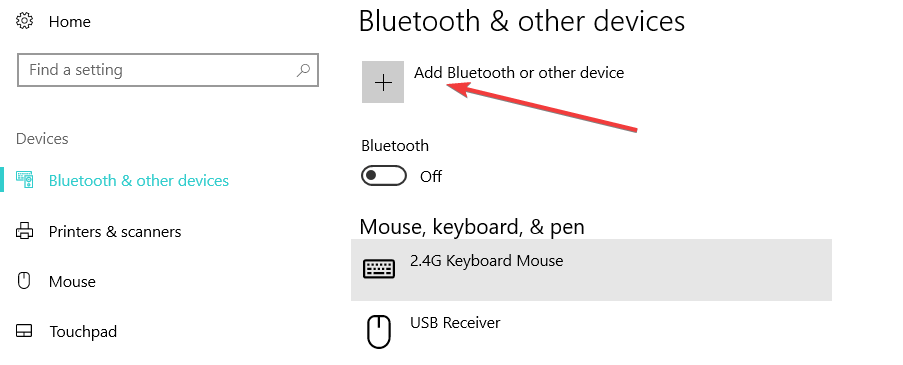Click the mouse icon for USB Receiver
This screenshot has height=365, width=903.
[x=379, y=332]
